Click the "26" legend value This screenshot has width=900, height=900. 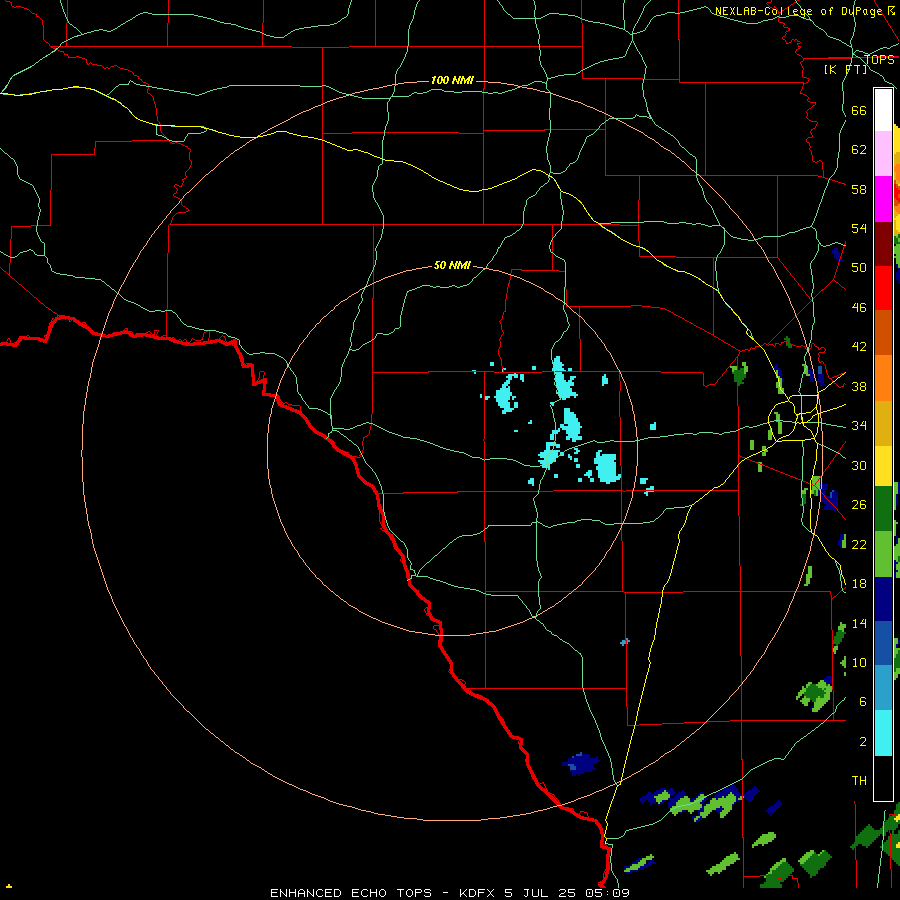859,505
